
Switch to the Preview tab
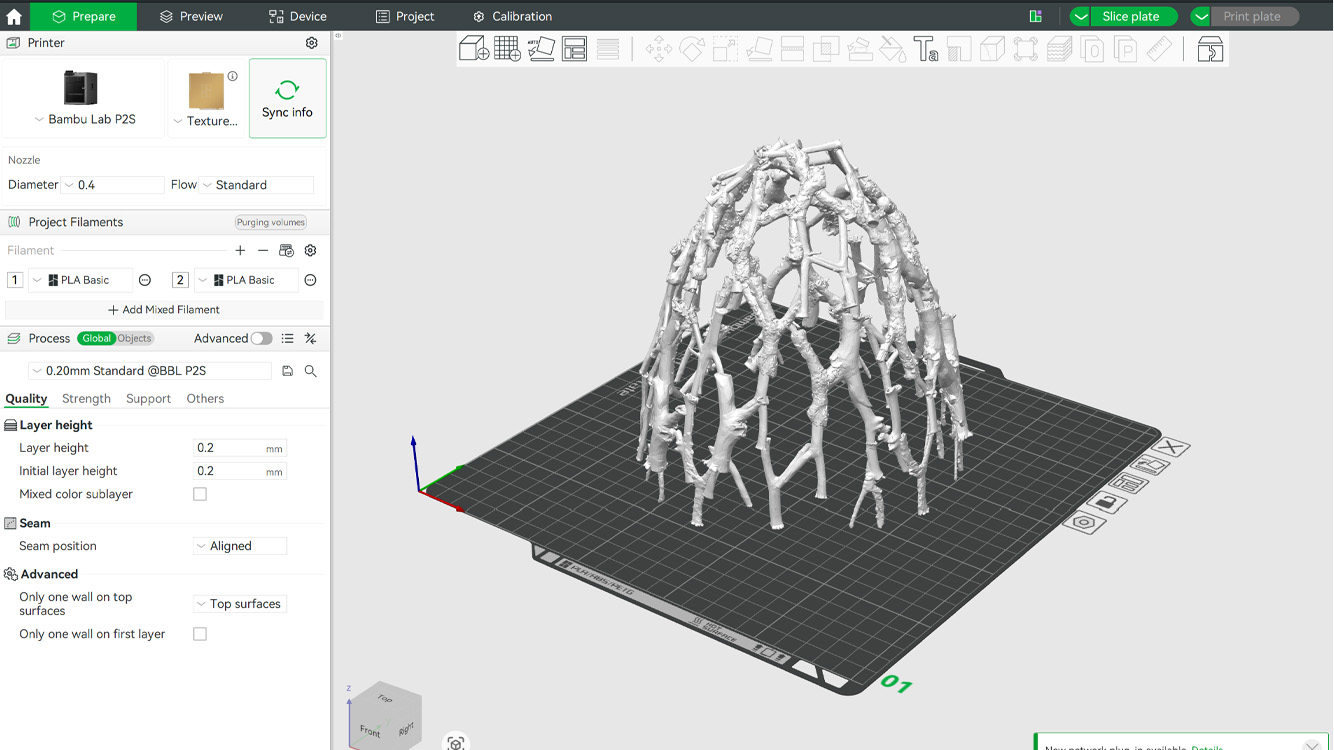pos(192,16)
